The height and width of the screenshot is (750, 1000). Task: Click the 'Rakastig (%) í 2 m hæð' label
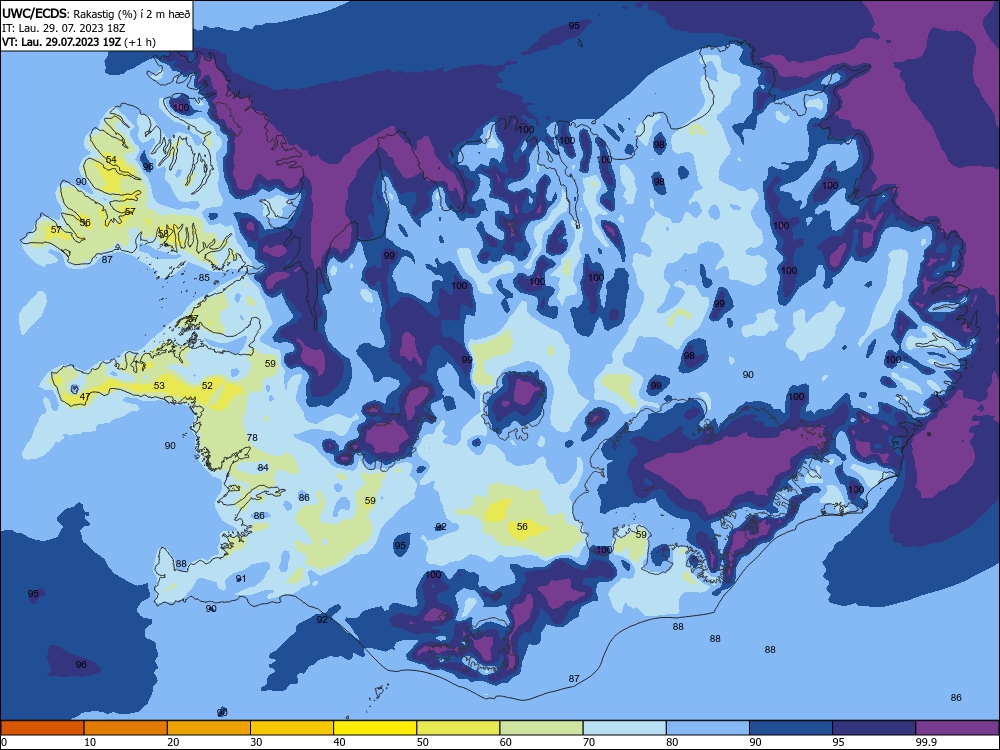click(x=131, y=14)
